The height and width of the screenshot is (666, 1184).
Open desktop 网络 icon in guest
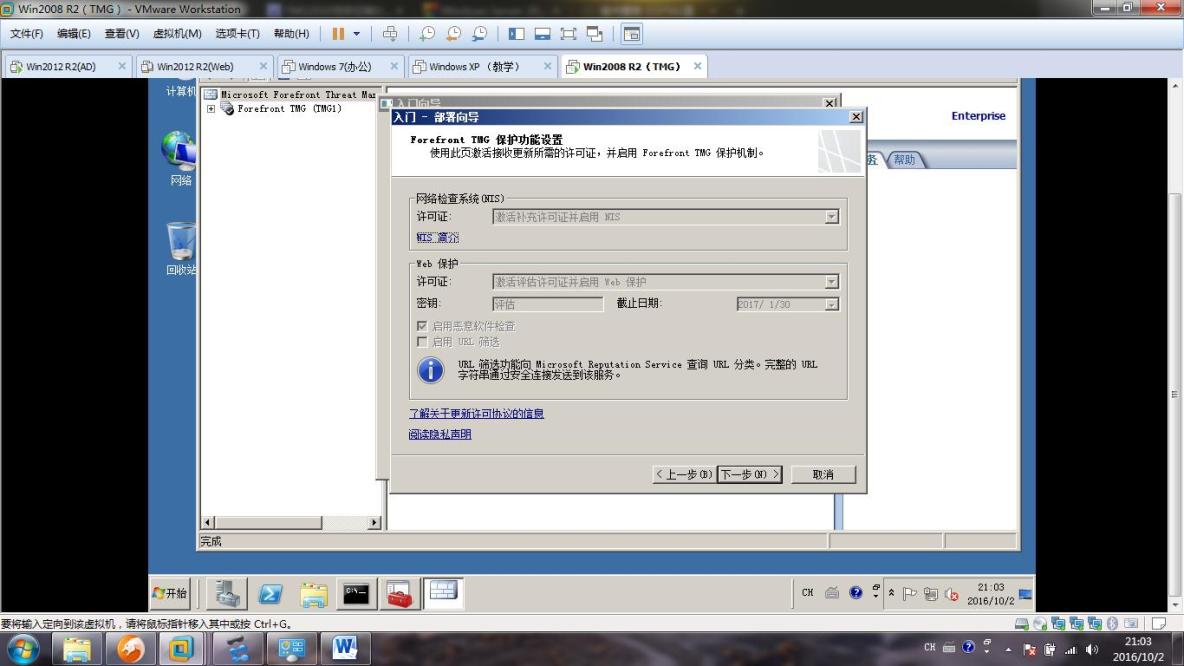tap(180, 159)
